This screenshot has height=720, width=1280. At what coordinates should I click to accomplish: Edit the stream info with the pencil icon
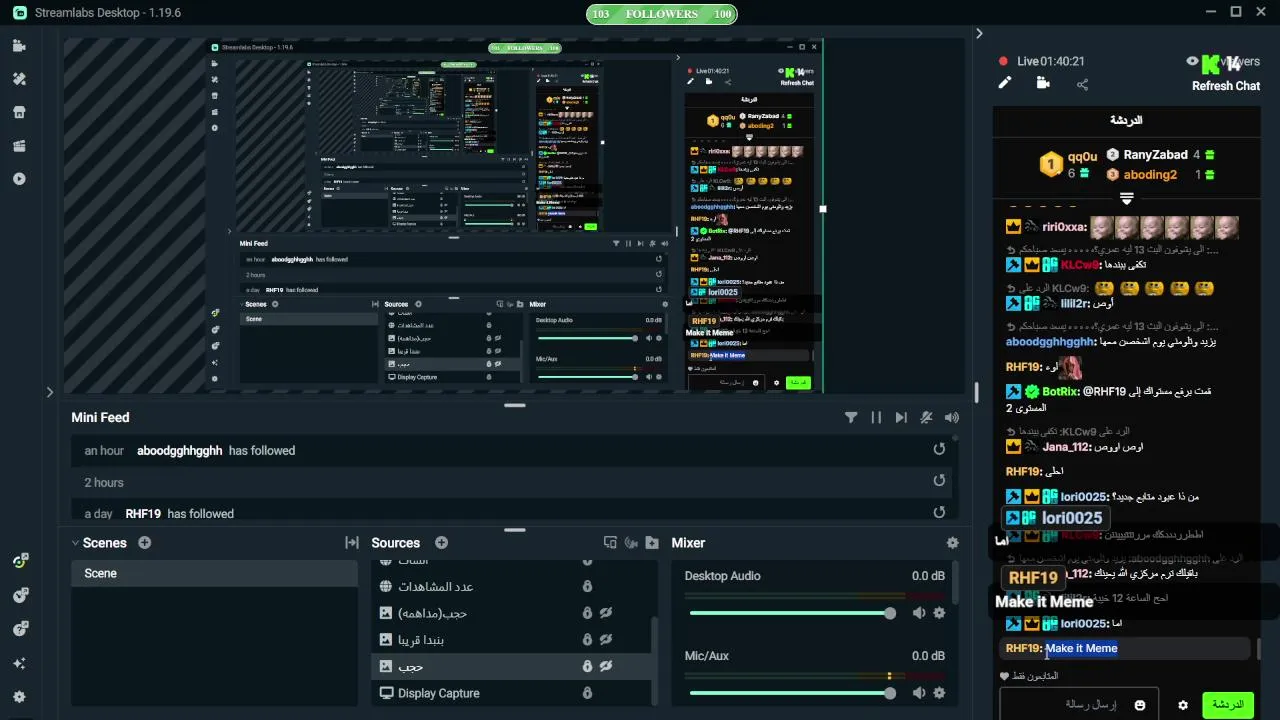[x=1005, y=83]
